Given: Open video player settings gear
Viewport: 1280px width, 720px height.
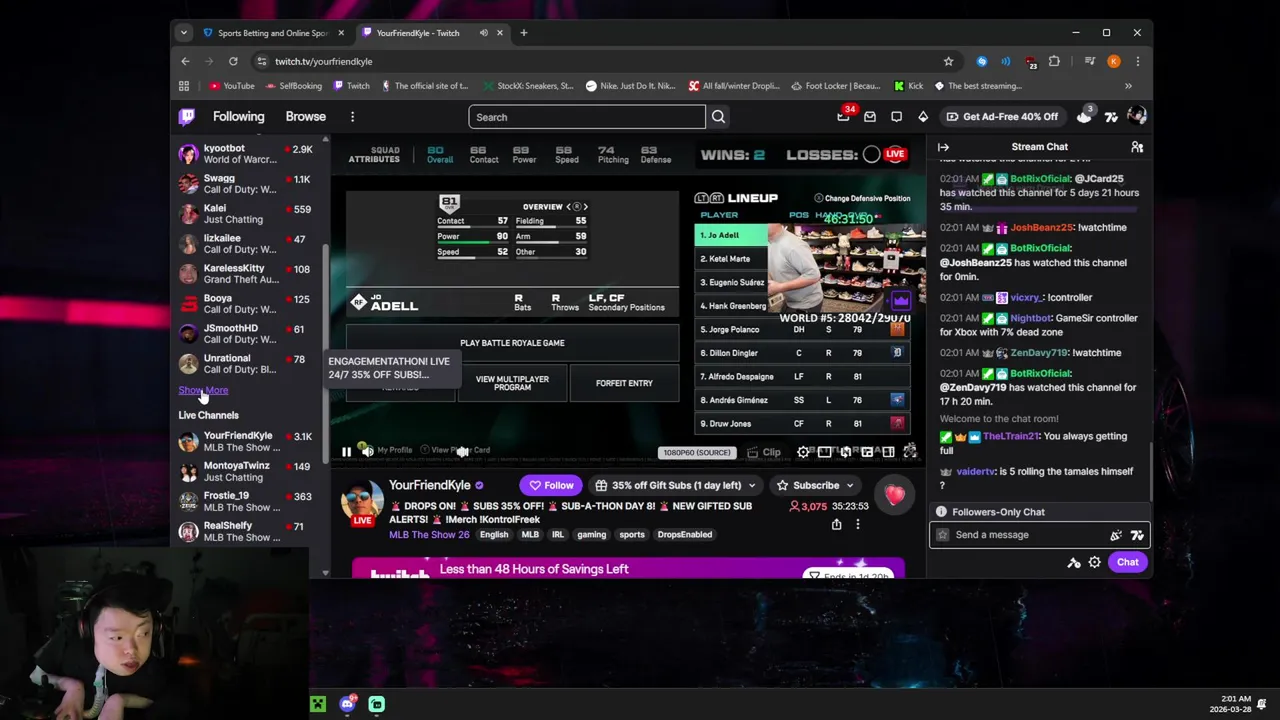Looking at the screenshot, I should click(x=803, y=452).
